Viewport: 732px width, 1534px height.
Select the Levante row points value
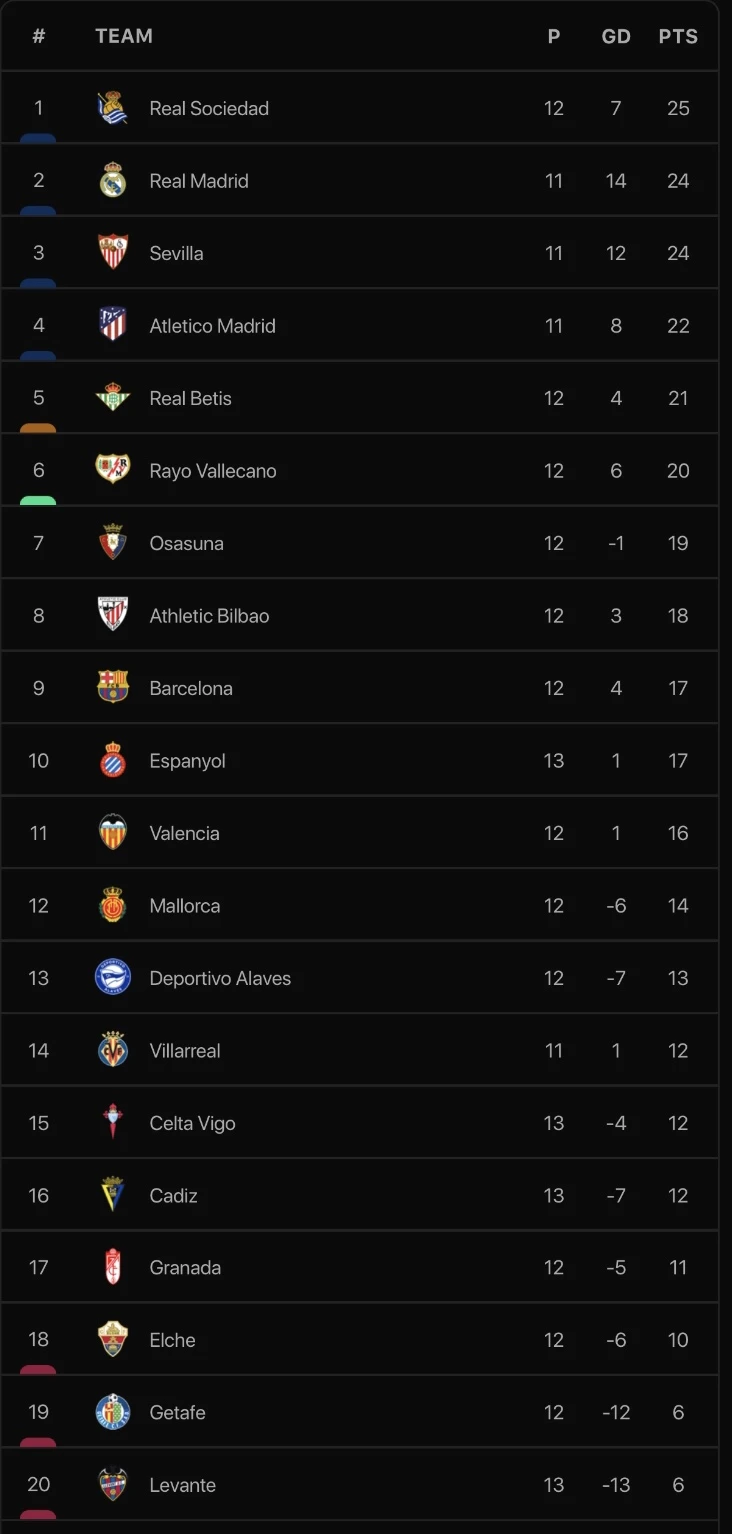[x=678, y=1485]
